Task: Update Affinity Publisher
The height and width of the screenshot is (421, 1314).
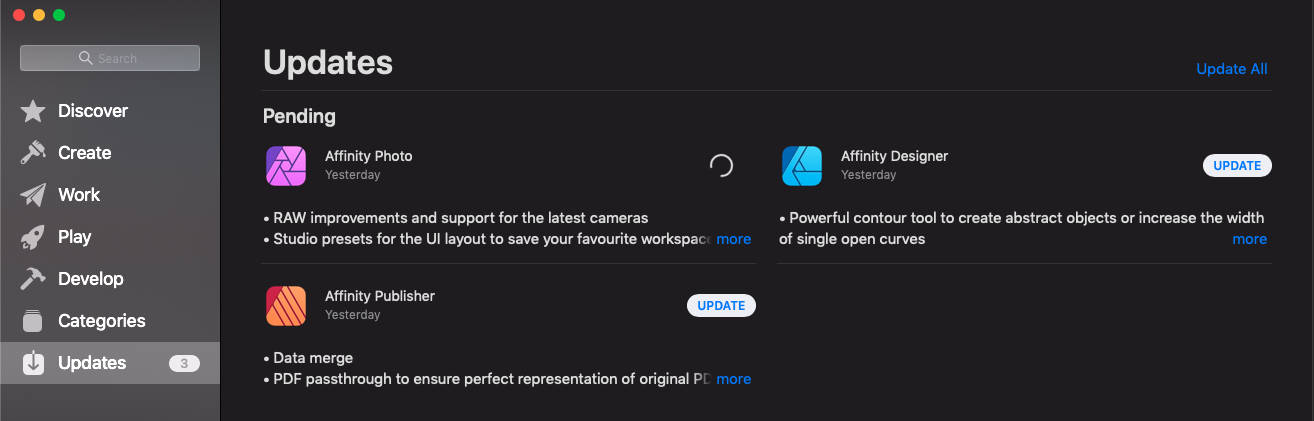Action: click(x=721, y=306)
